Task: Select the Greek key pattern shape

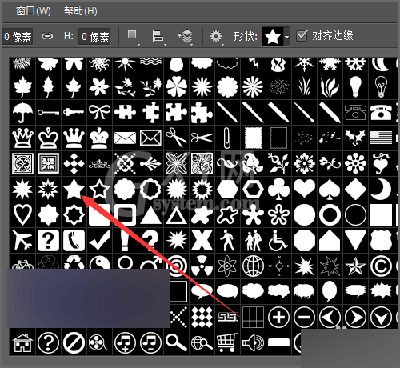Action: (x=228, y=317)
